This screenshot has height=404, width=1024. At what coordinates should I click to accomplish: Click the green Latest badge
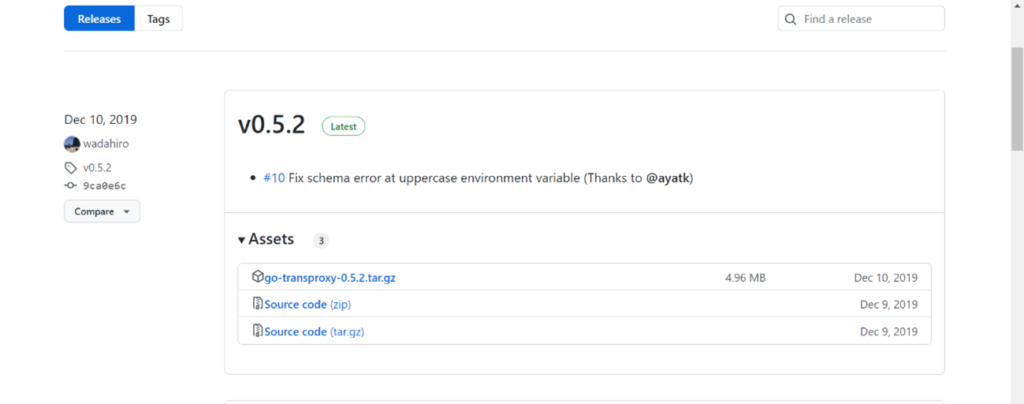click(343, 127)
